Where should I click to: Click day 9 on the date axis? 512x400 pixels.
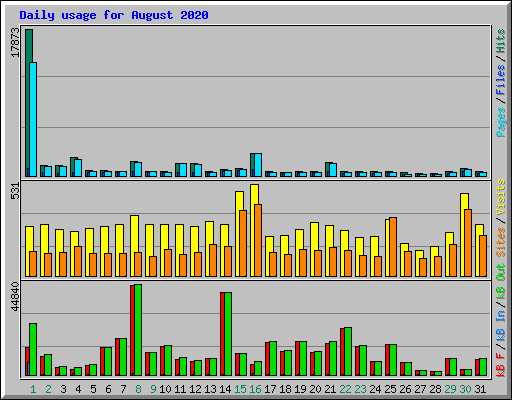click(153, 389)
